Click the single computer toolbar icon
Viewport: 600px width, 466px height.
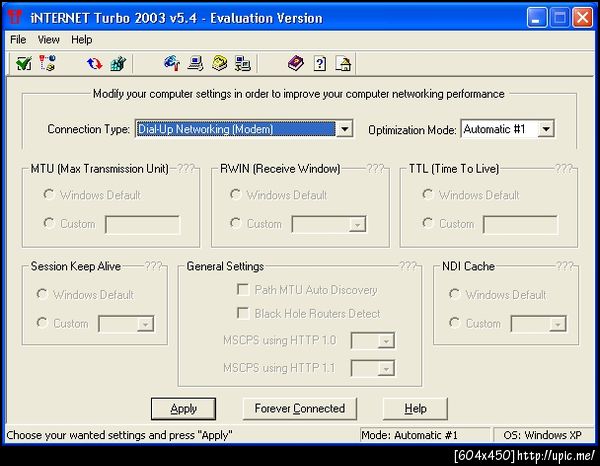[x=196, y=64]
